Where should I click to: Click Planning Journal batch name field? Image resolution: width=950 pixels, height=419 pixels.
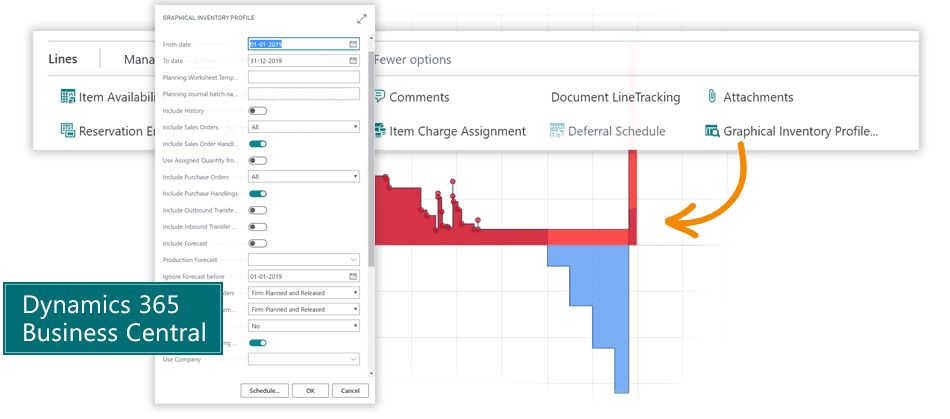304,94
